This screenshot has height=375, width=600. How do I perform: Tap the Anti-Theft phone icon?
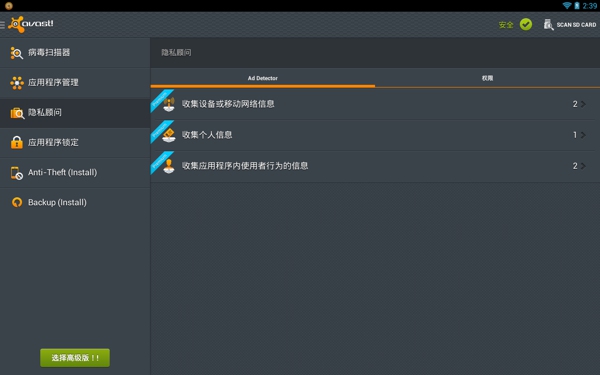16,173
